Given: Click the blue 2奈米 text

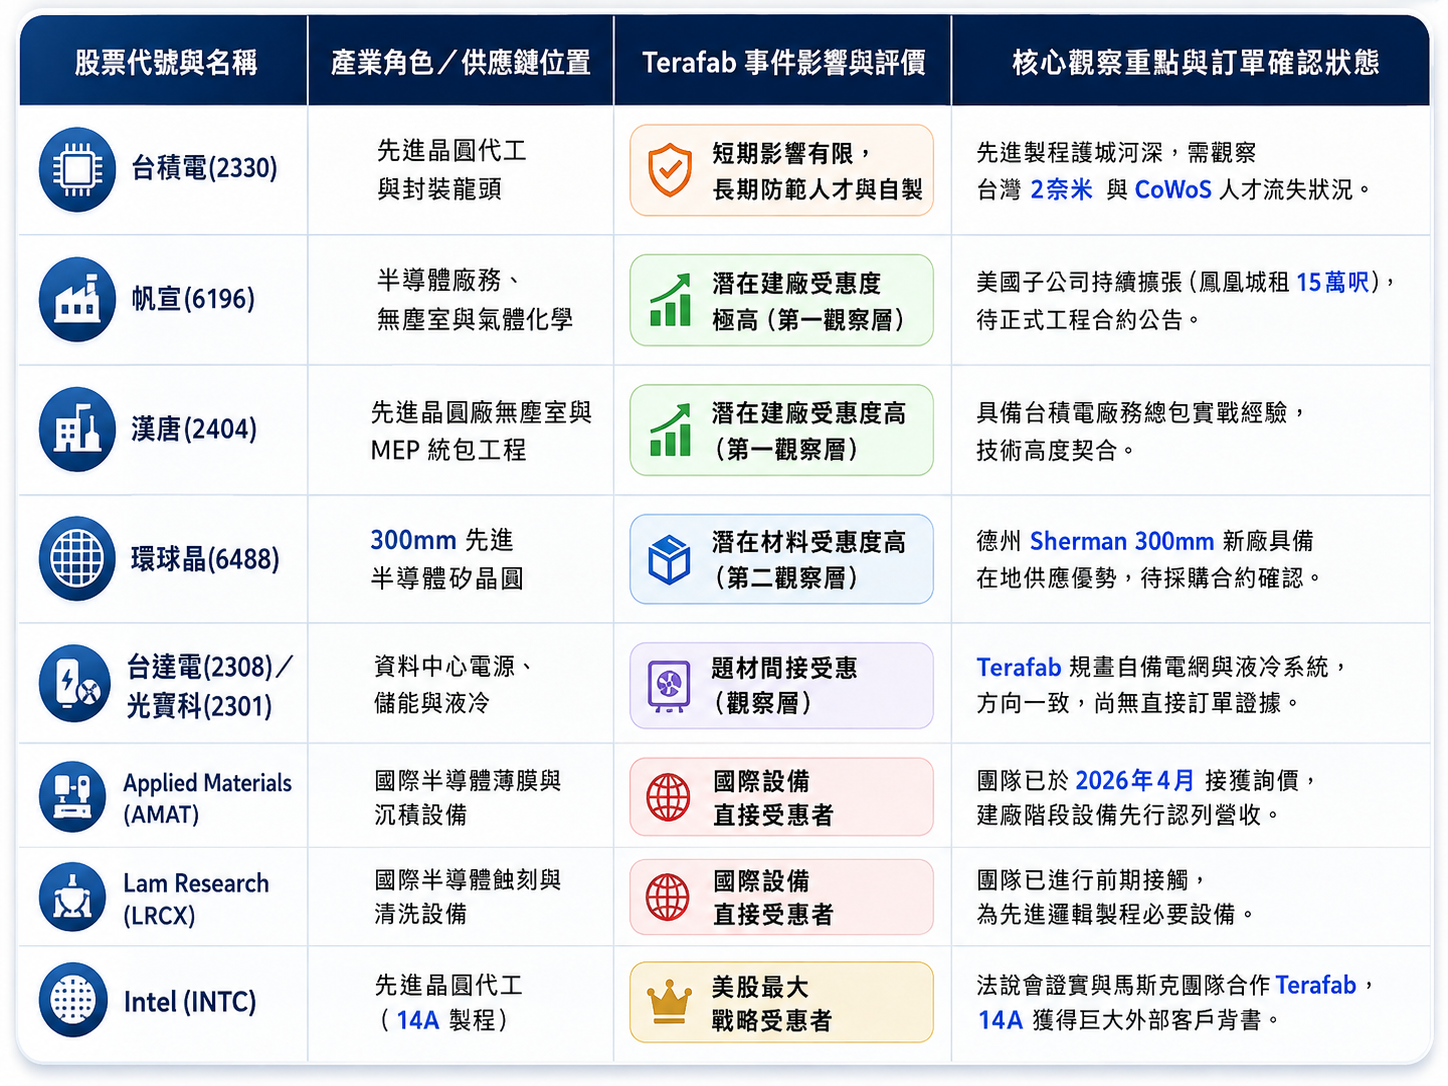Looking at the screenshot, I should pyautogui.click(x=1061, y=189).
